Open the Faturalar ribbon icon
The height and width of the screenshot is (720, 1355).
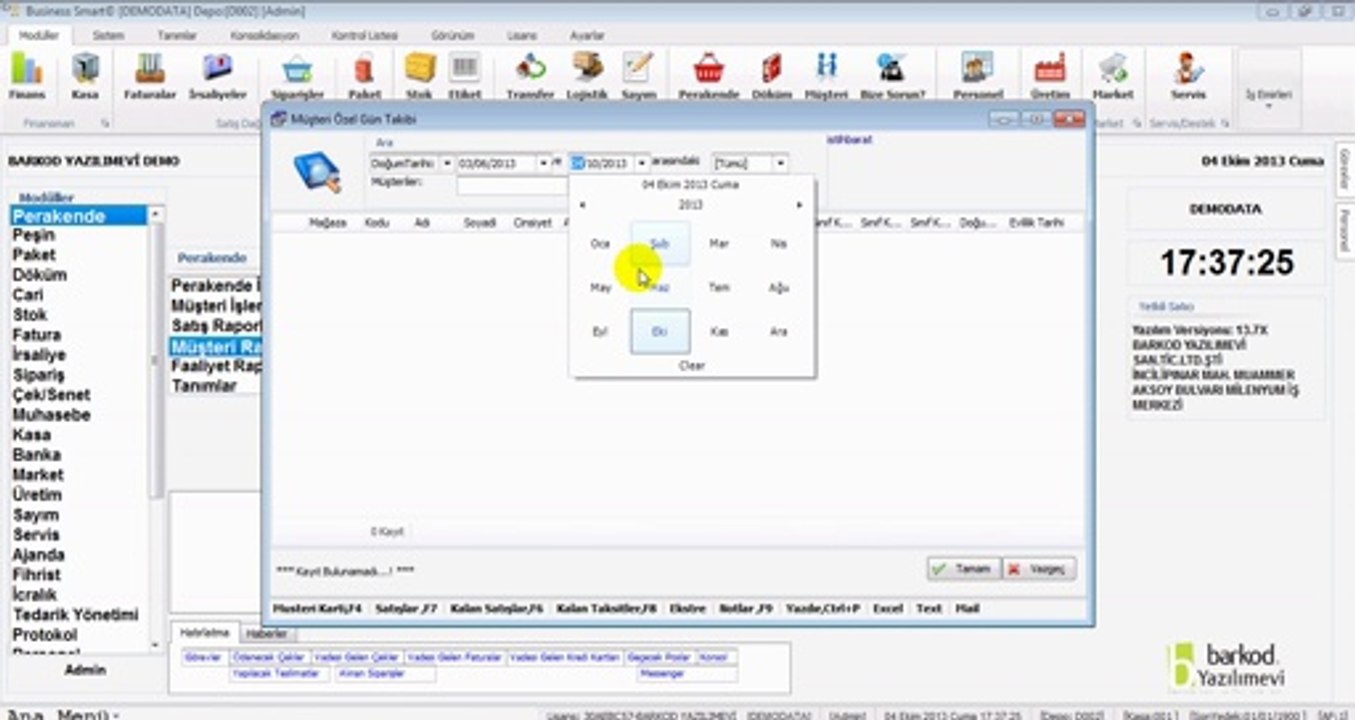[x=149, y=75]
